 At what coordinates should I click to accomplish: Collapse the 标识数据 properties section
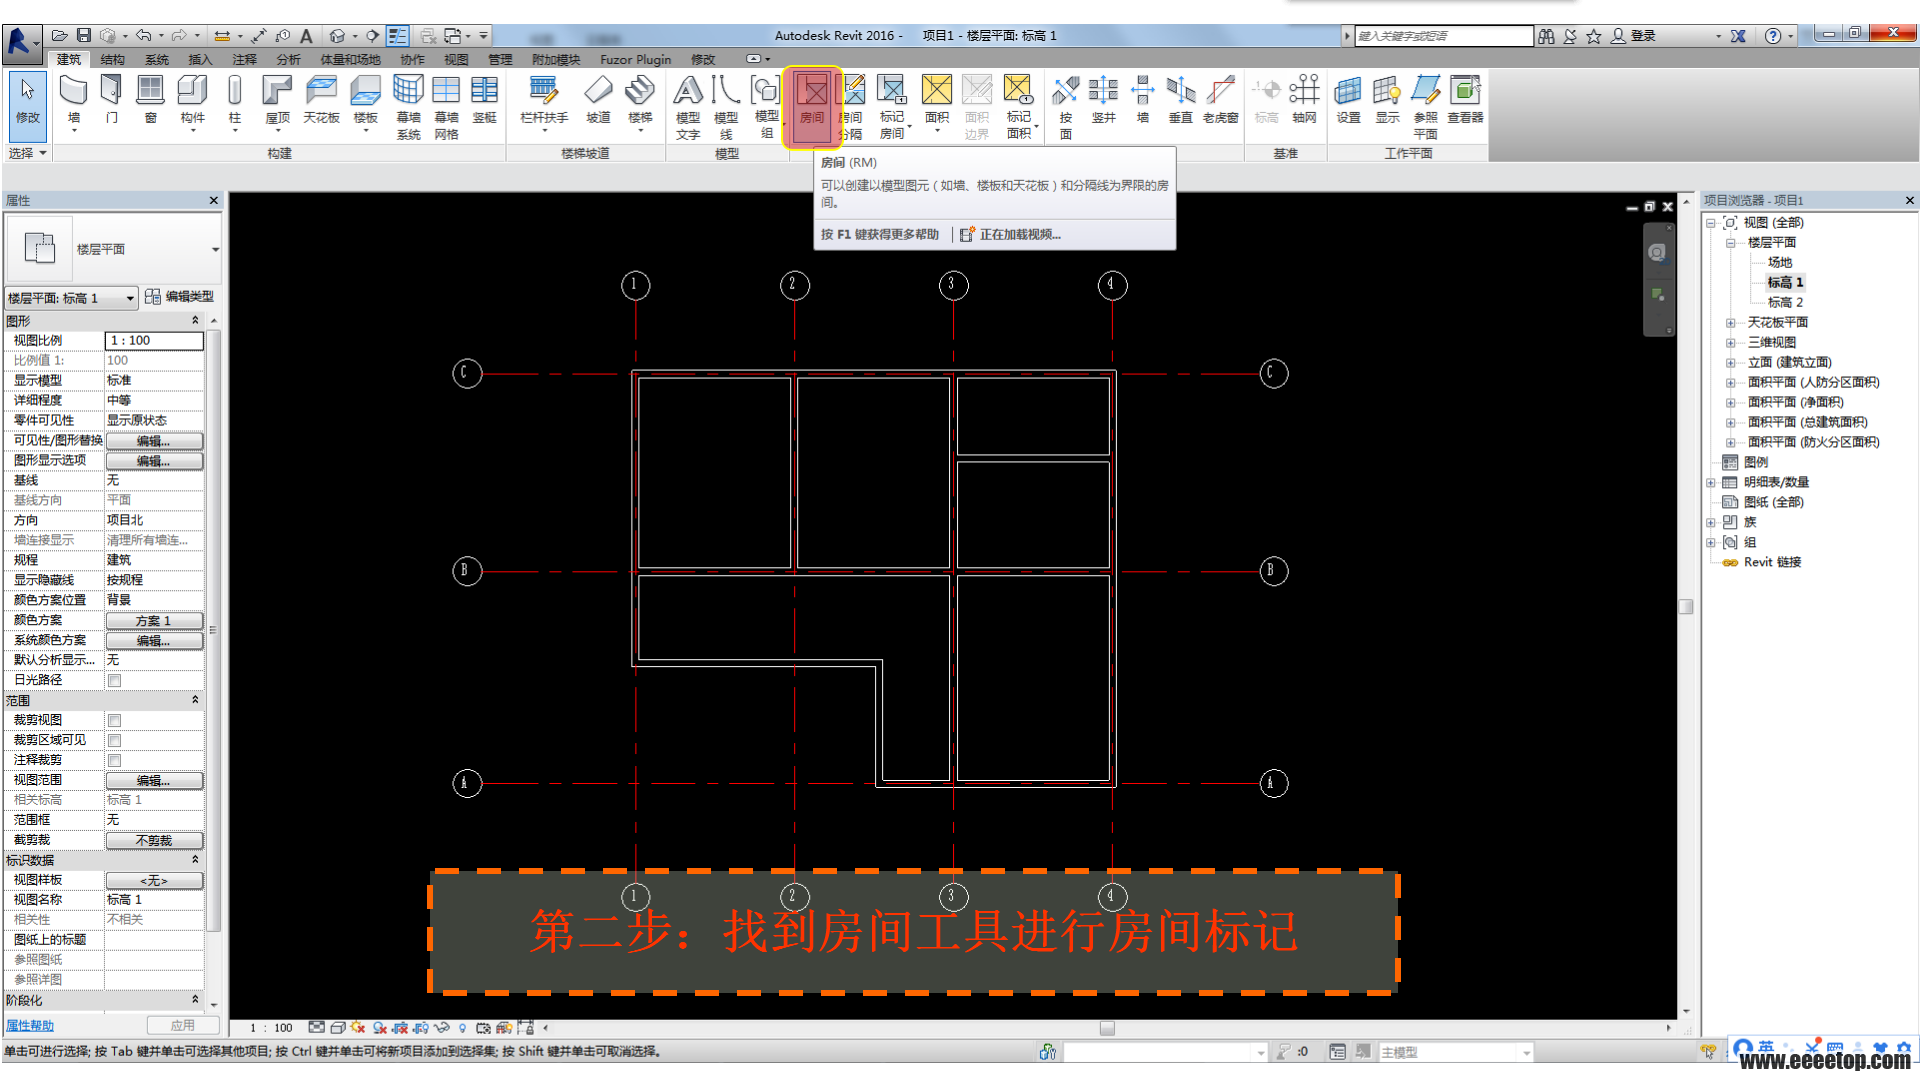click(x=195, y=860)
